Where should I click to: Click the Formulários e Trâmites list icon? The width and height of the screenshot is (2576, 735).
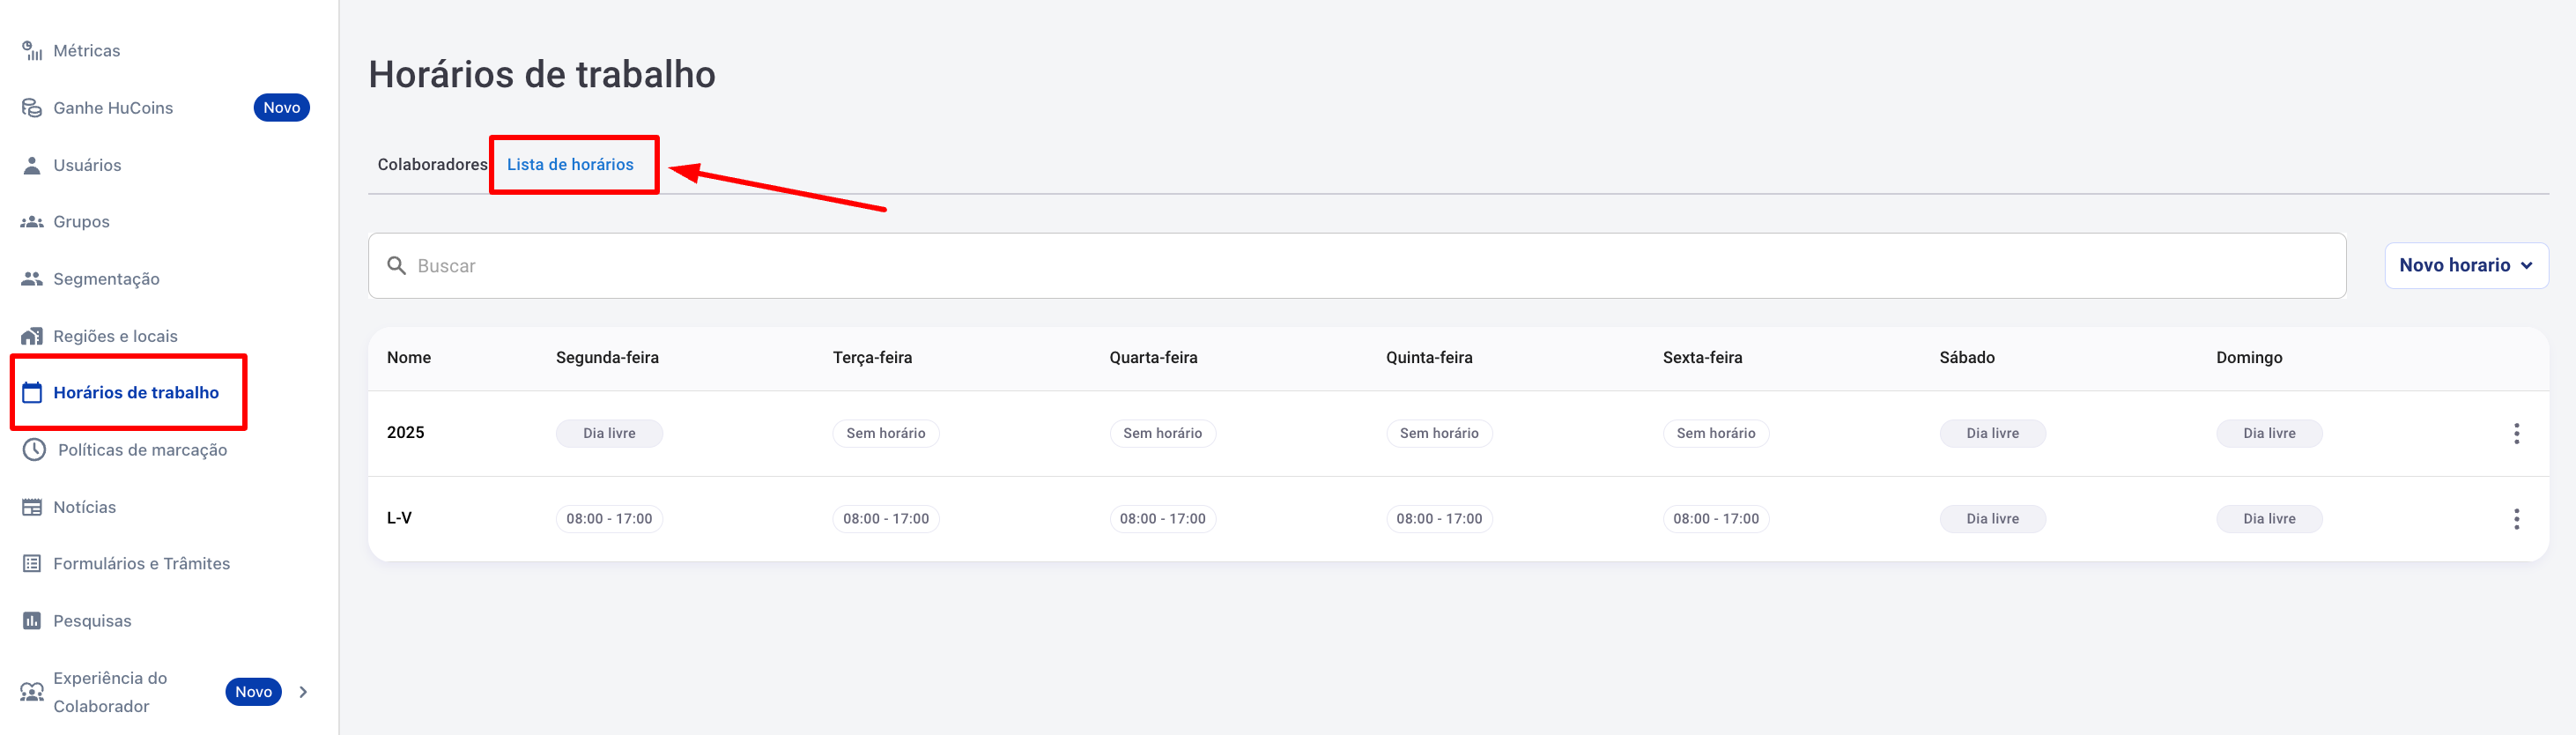pos(32,564)
